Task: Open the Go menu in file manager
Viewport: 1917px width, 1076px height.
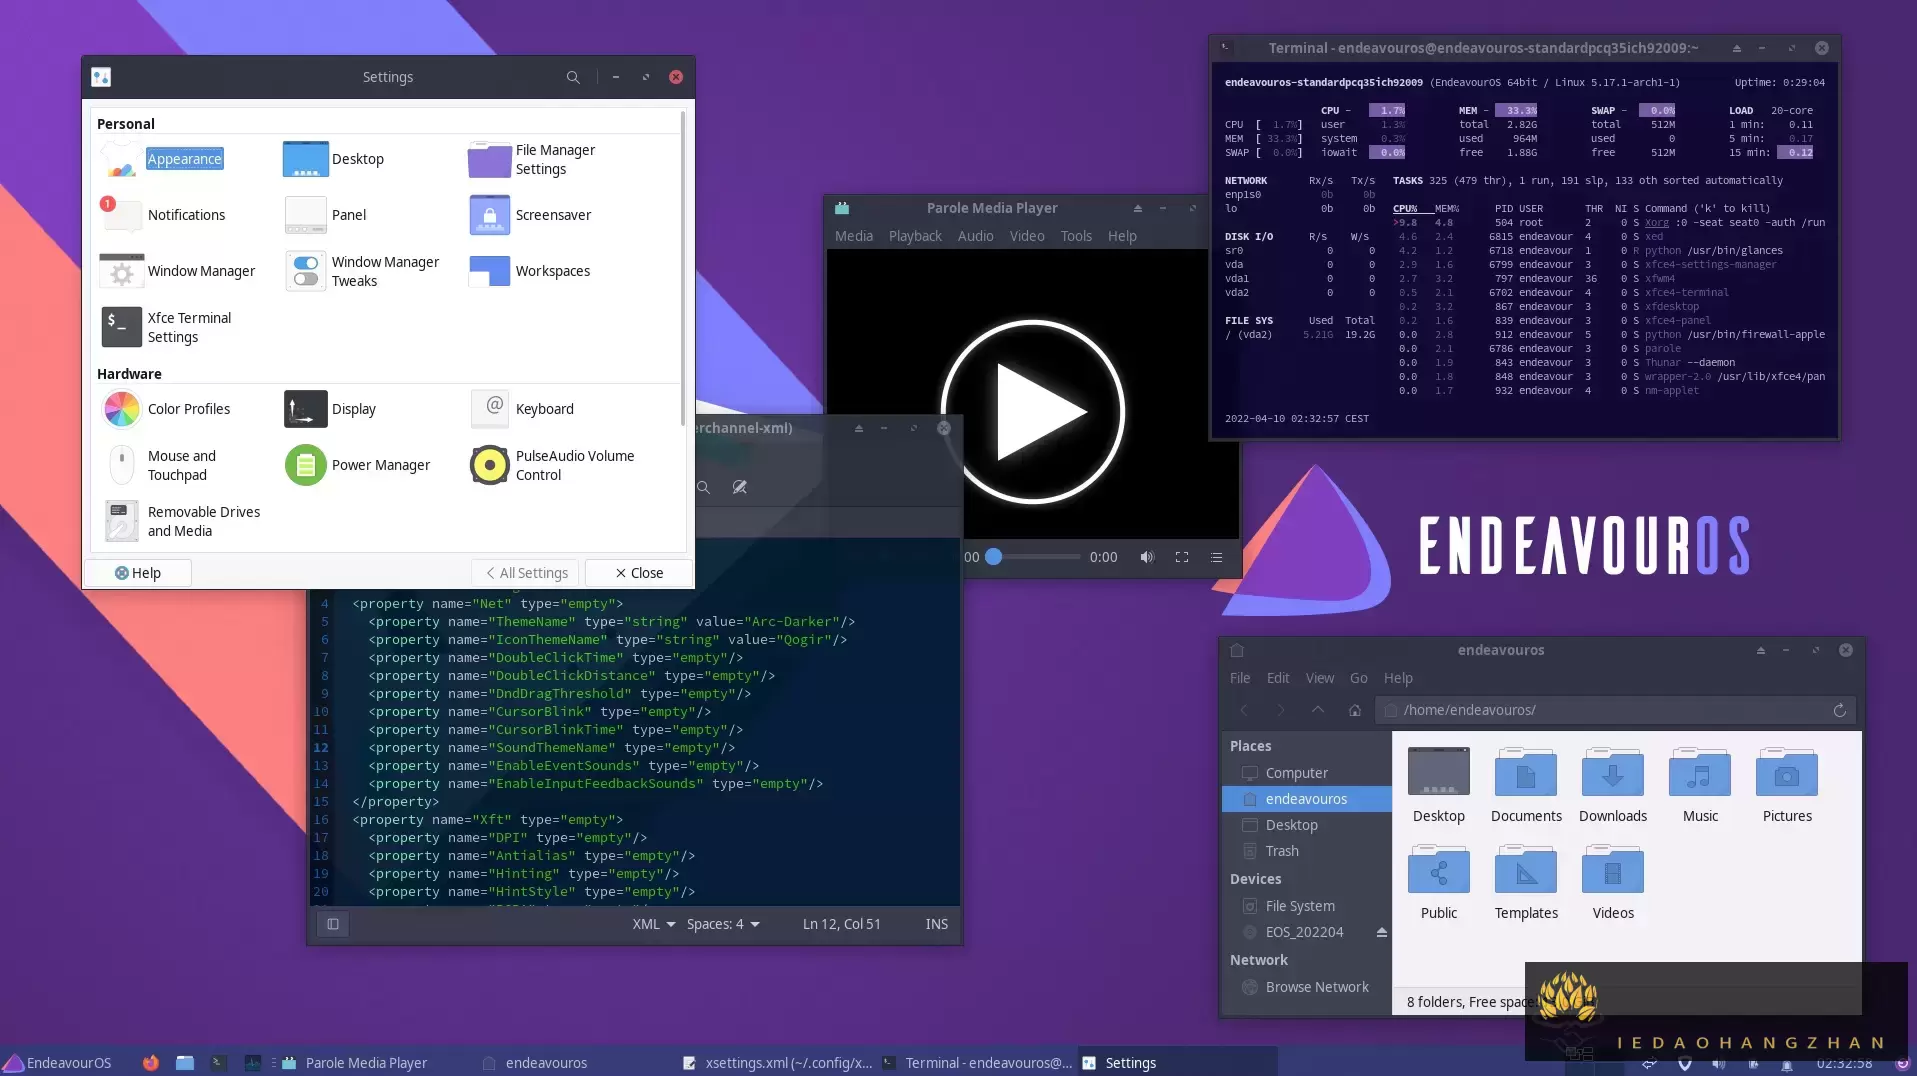Action: click(1358, 678)
